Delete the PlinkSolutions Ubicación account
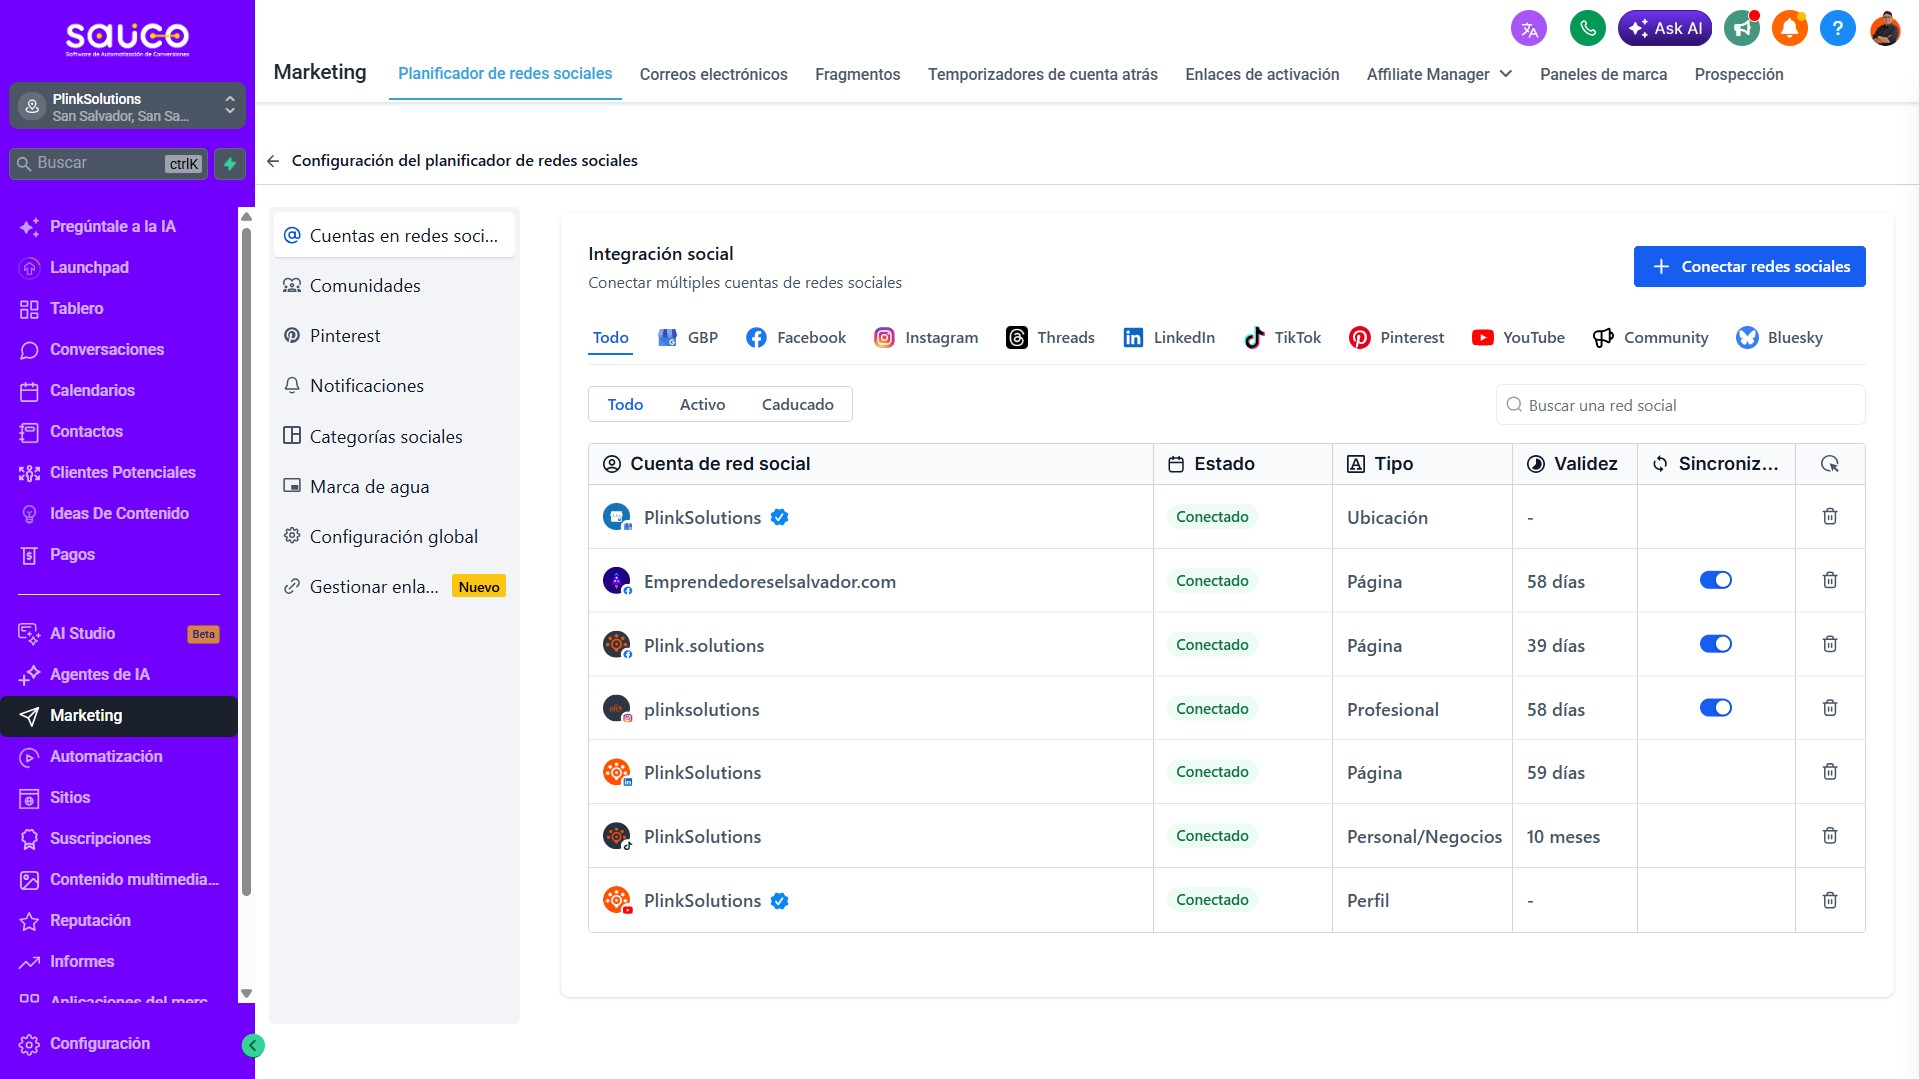Image resolution: width=1919 pixels, height=1079 pixels. [x=1830, y=517]
